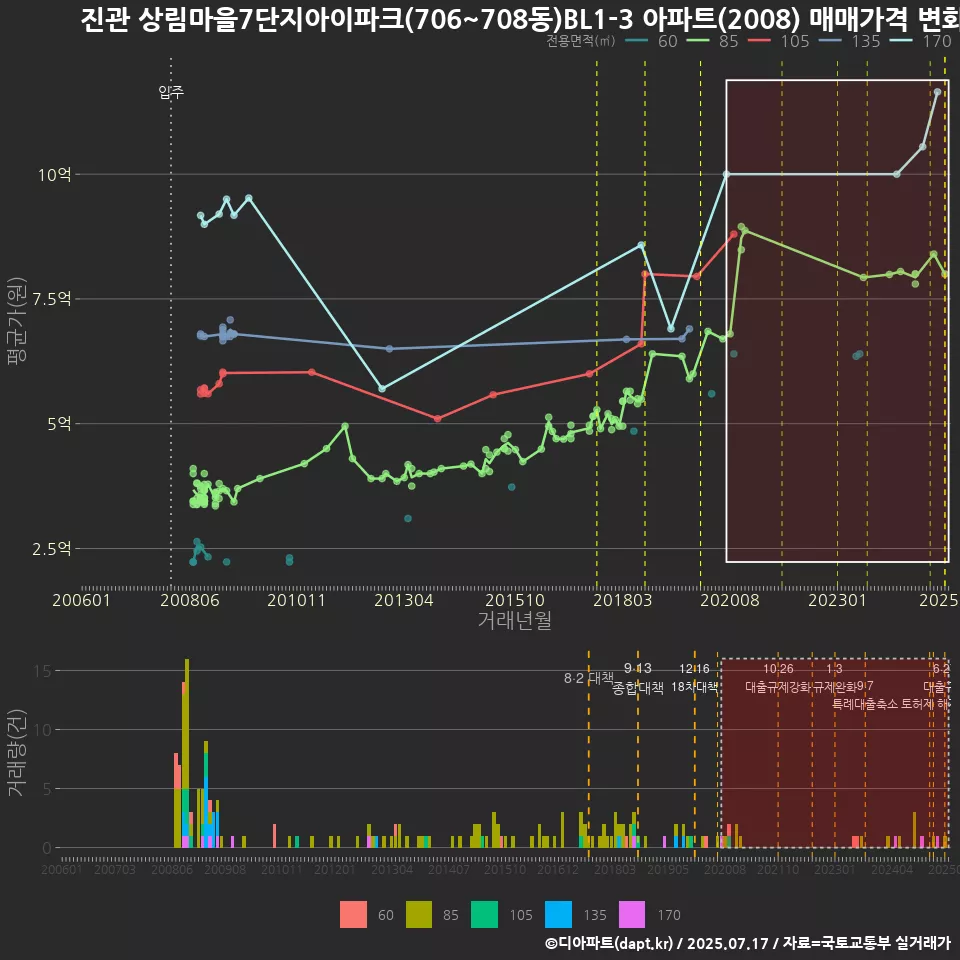Click the '종합대책' annotation label
This screenshot has width=960, height=960.
point(637,688)
